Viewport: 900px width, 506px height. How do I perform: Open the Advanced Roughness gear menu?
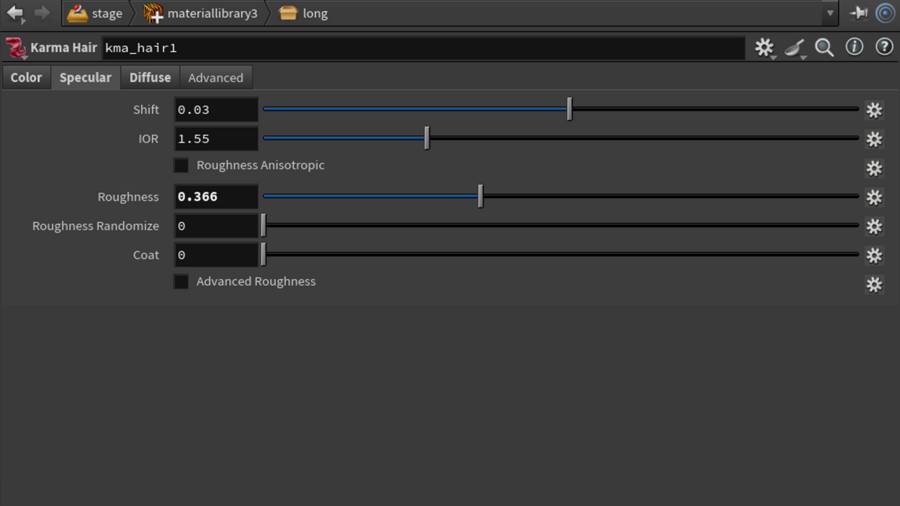(874, 285)
